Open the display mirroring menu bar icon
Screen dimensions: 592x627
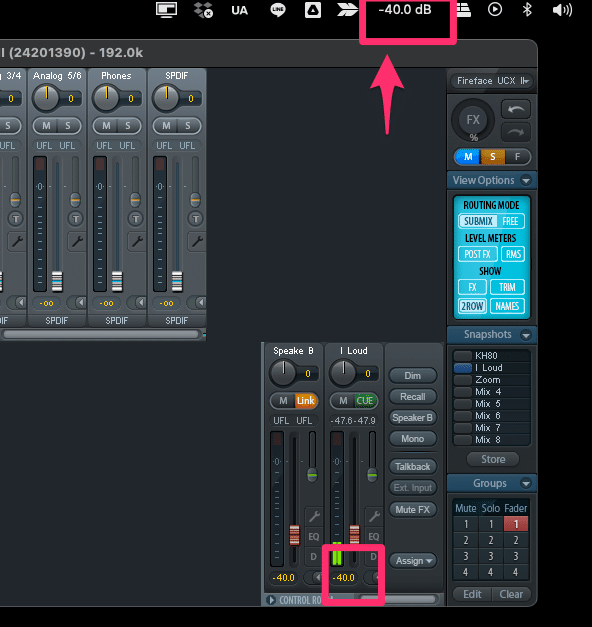click(166, 10)
